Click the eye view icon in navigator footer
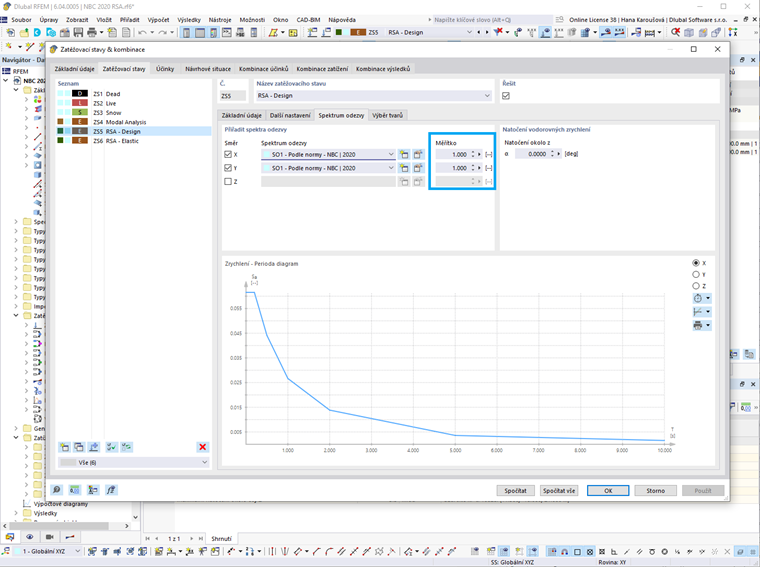 [30, 536]
